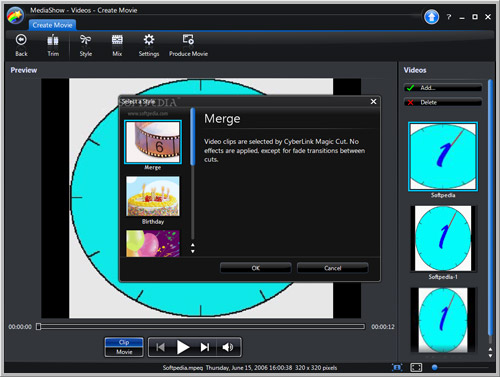Click the preview timeline seek bar

click(x=202, y=327)
